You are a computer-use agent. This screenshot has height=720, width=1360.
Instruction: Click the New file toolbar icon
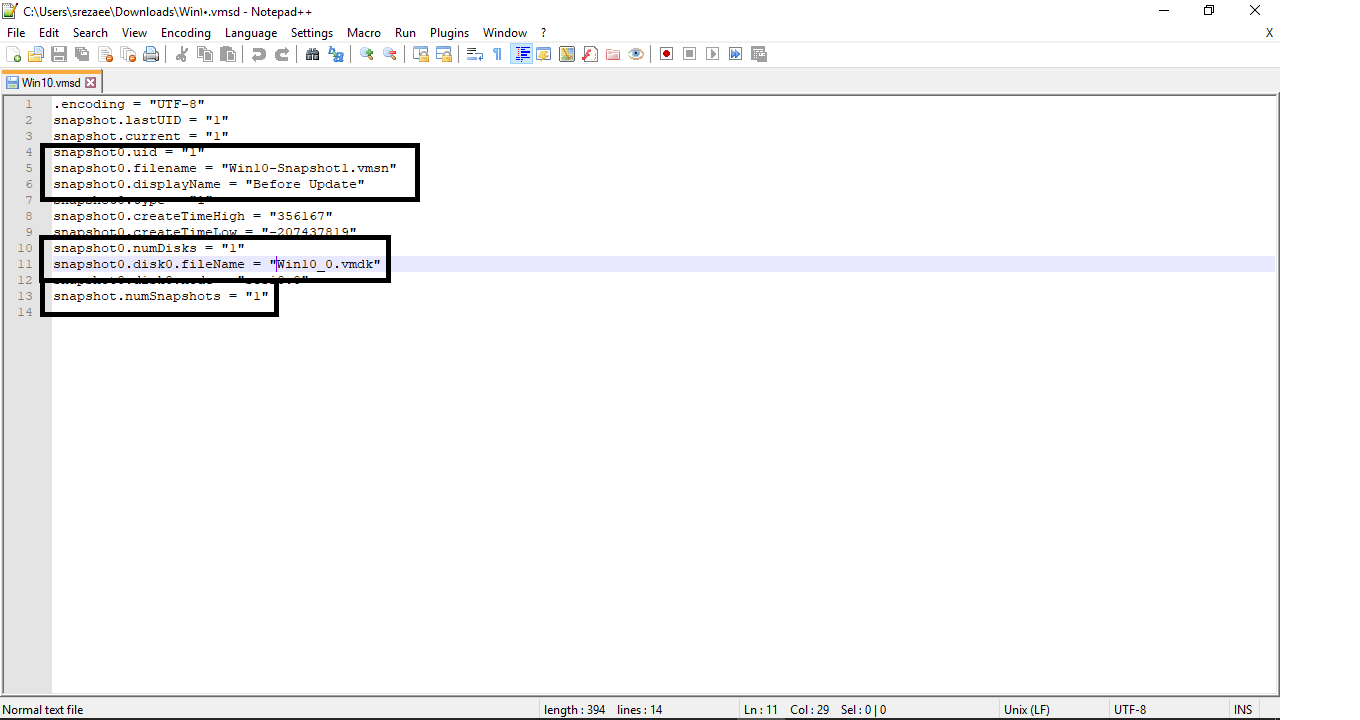tap(13, 54)
